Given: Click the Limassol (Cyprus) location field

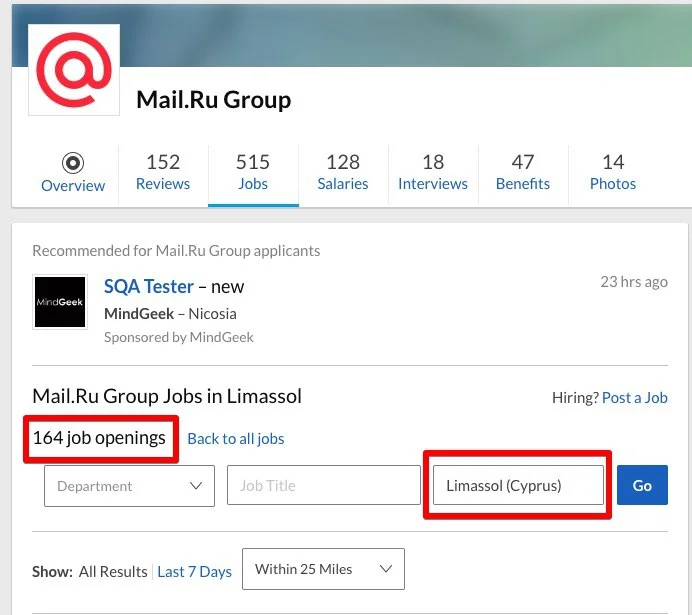Looking at the screenshot, I should 518,486.
